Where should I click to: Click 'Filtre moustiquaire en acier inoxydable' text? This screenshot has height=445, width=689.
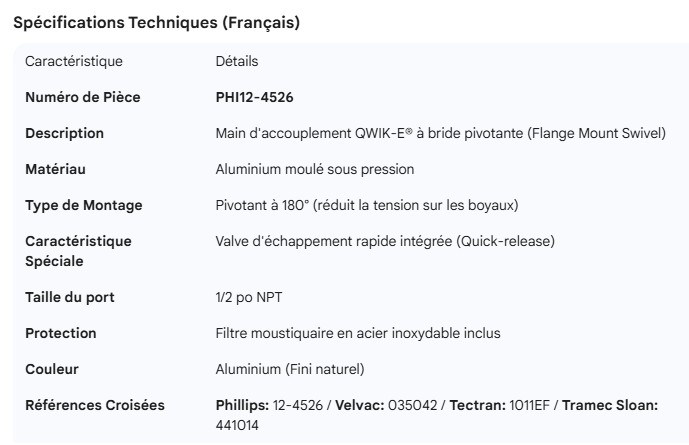tap(357, 333)
